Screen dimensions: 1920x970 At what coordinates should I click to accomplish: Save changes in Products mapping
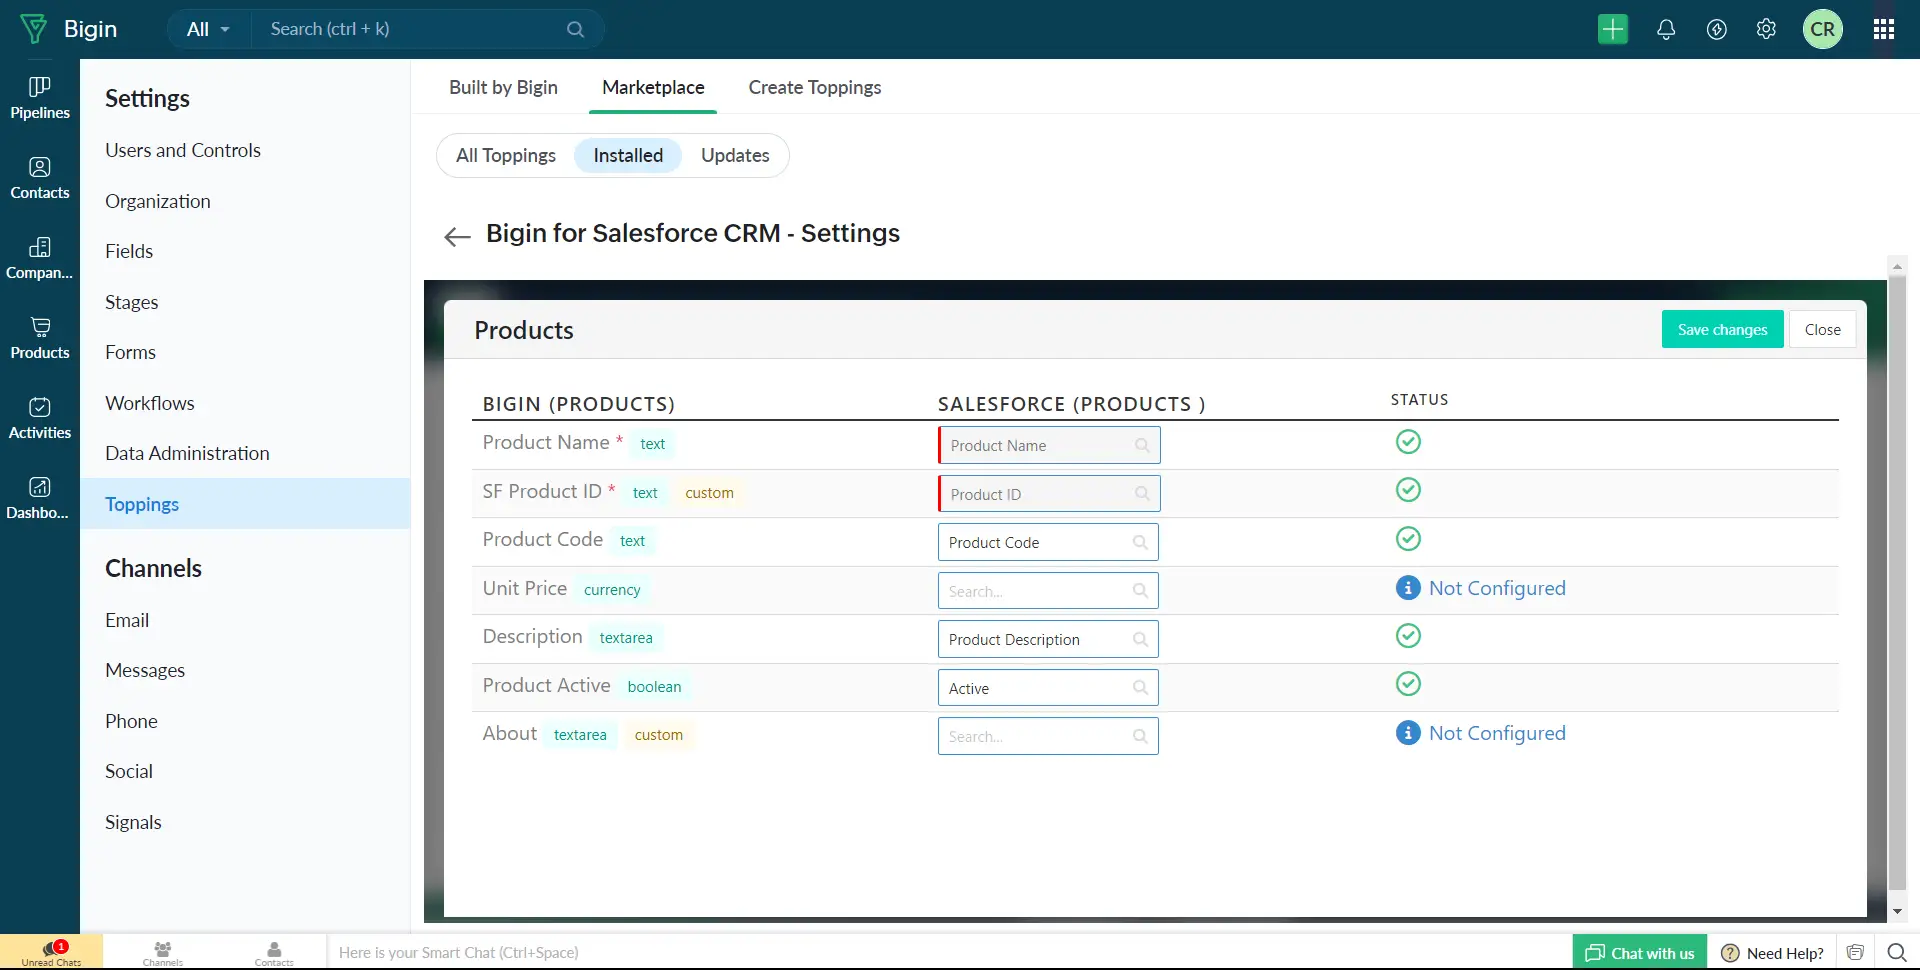(x=1722, y=329)
